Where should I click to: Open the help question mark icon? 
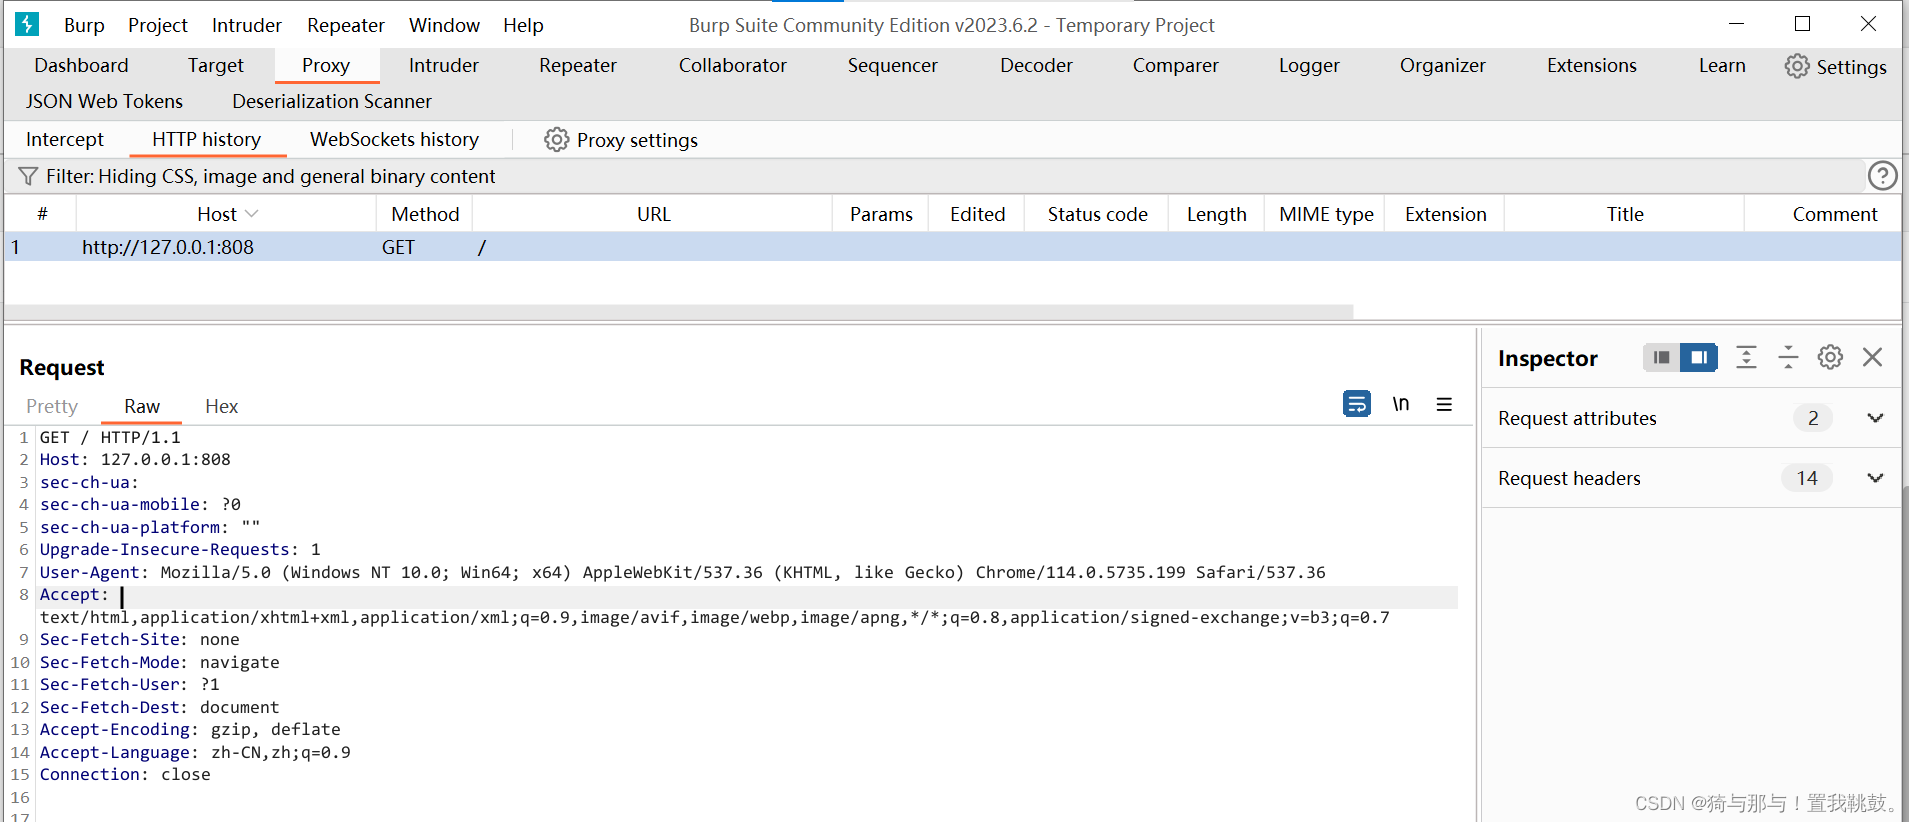(x=1882, y=176)
